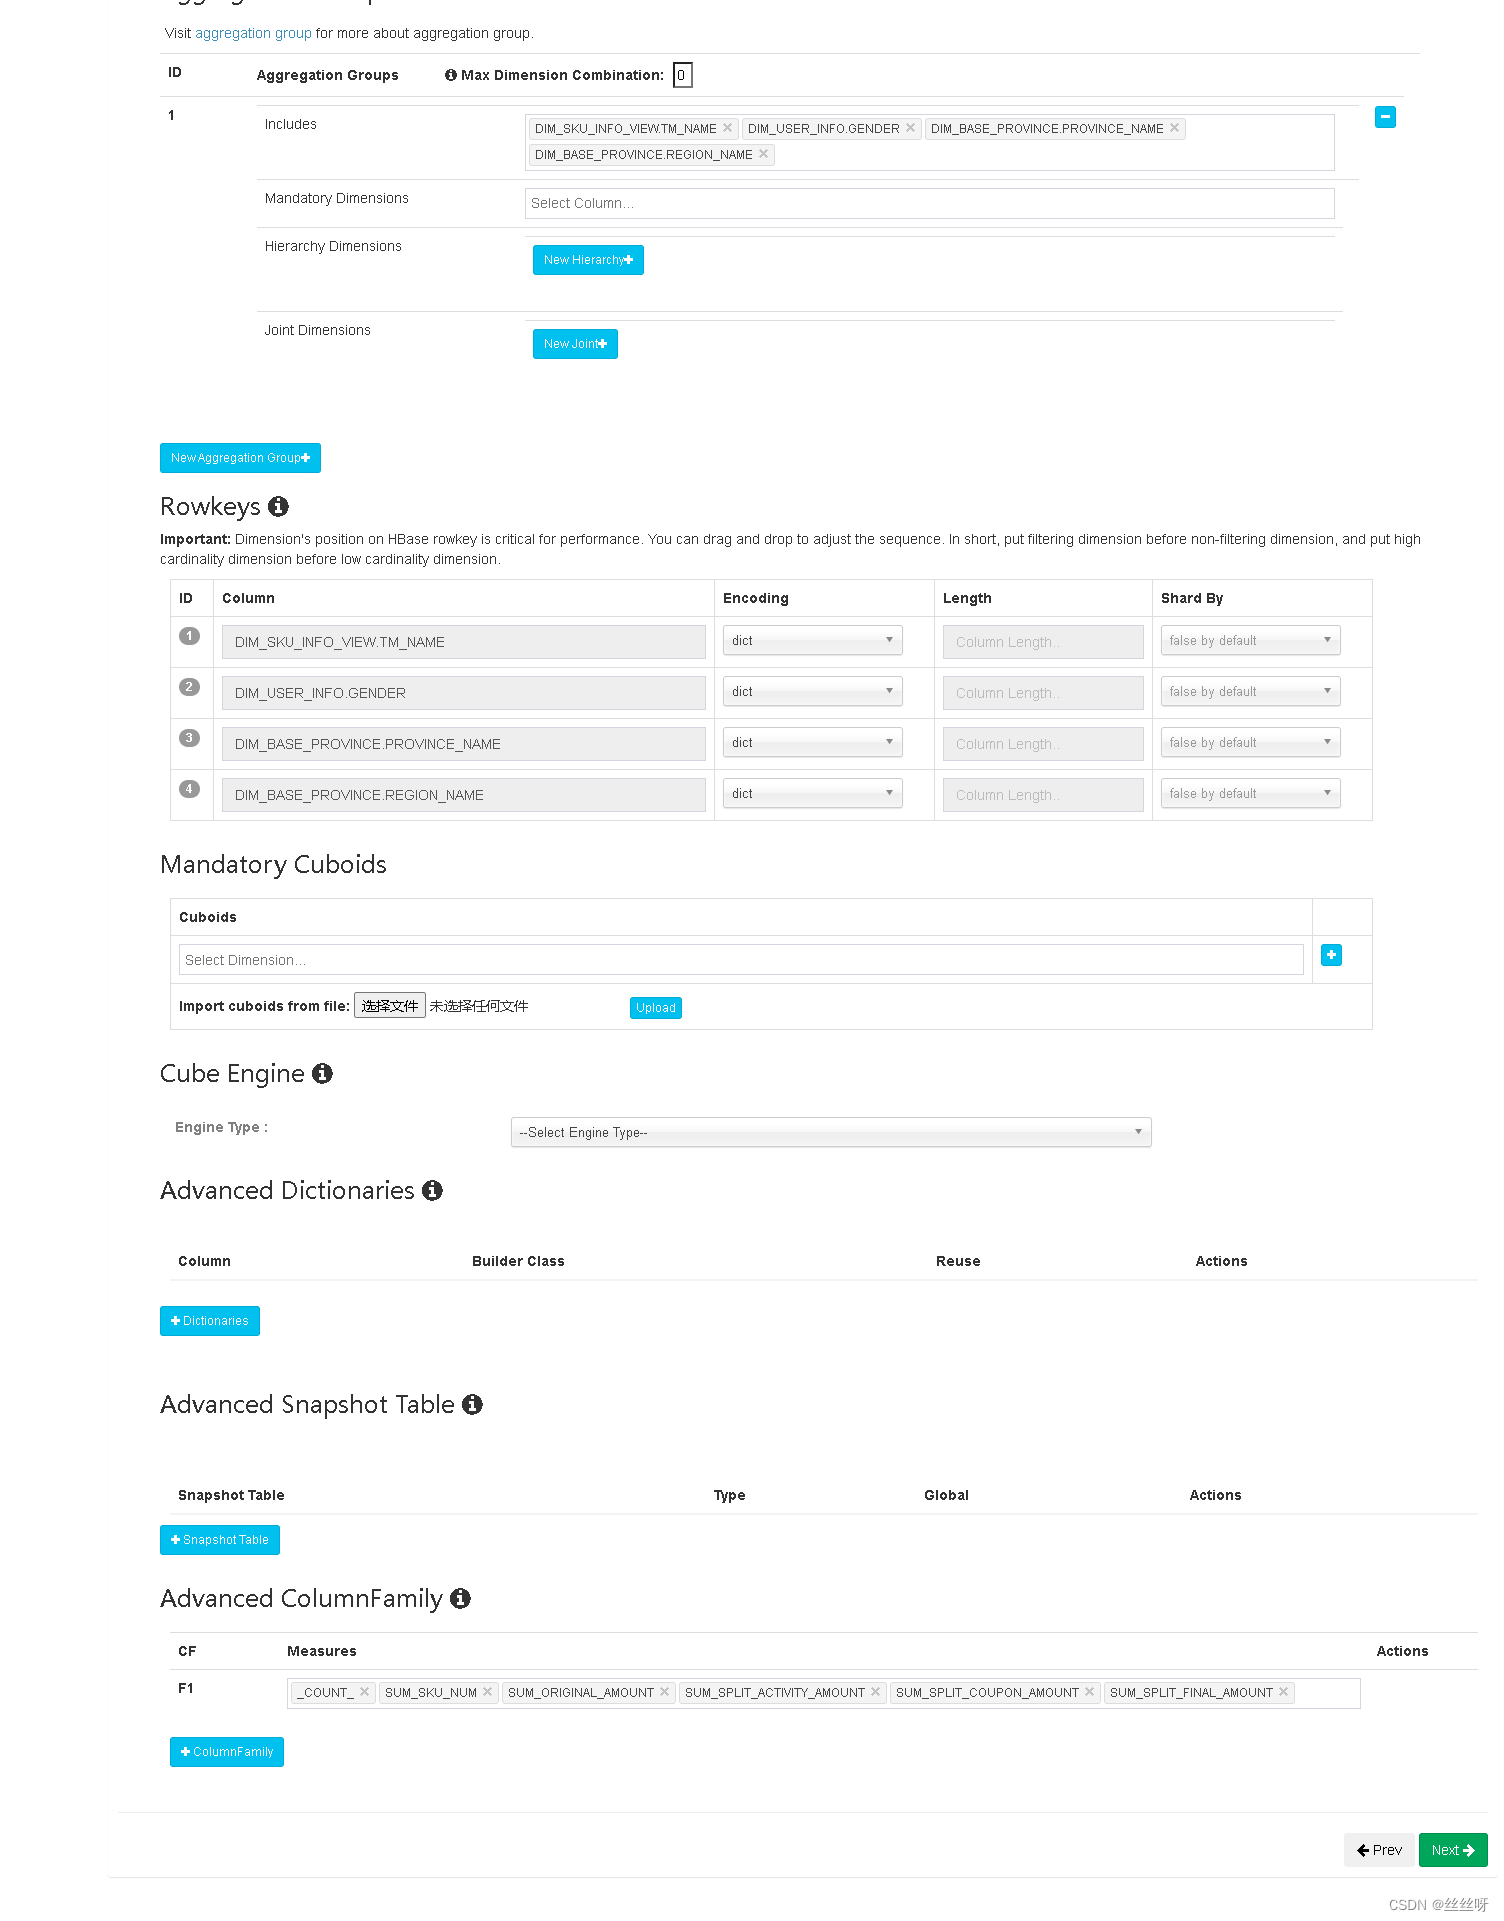Open encoding dropdown for TM_NAME rowkey

tap(812, 640)
